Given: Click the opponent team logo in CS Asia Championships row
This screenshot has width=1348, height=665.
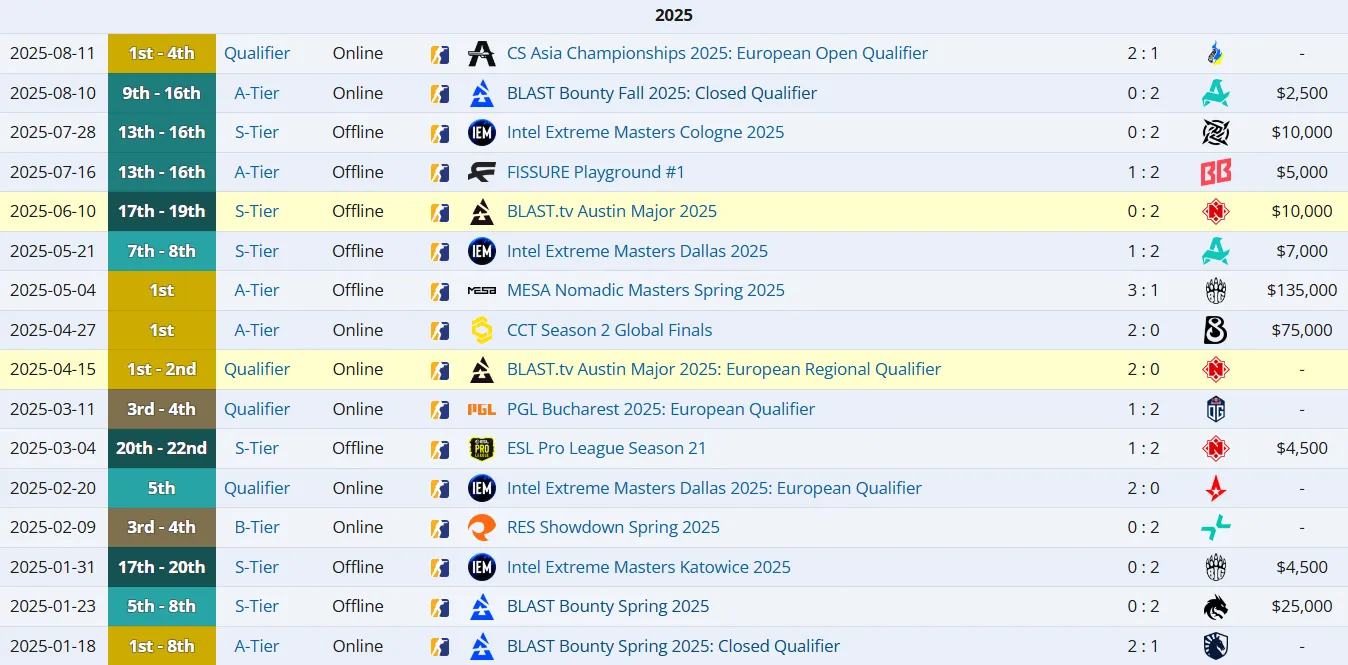Looking at the screenshot, I should click(1216, 54).
